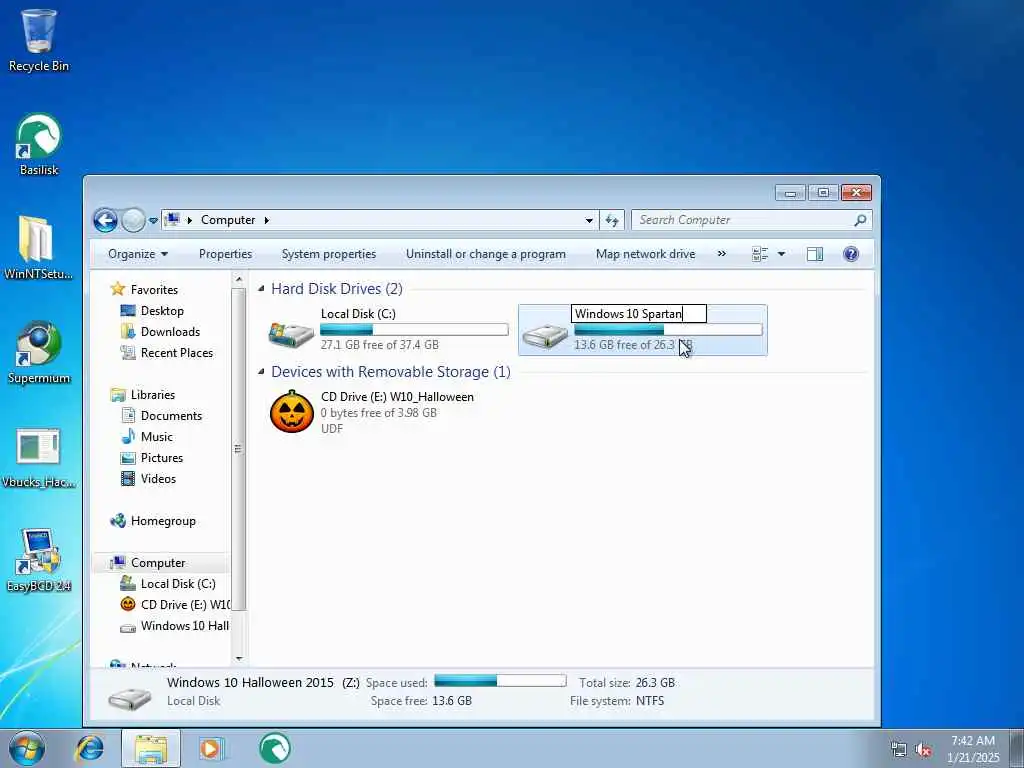The height and width of the screenshot is (768, 1024).
Task: Click Local Disk (C:) usage bar
Action: pos(414,330)
